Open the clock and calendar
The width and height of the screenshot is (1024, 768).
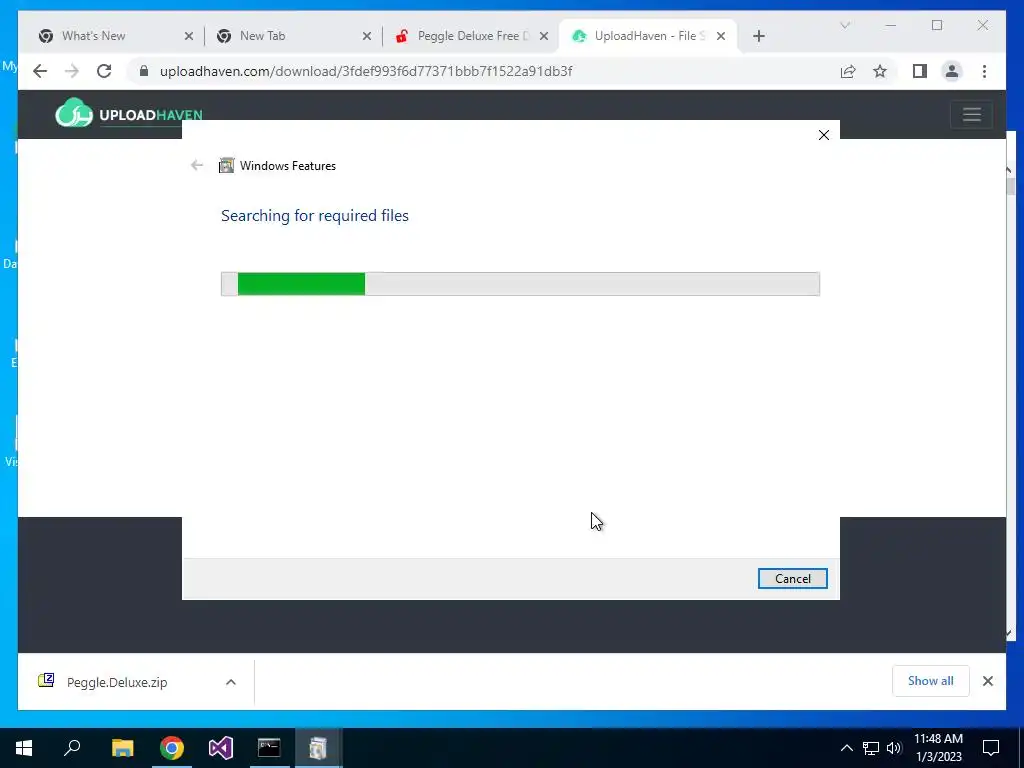click(x=938, y=748)
